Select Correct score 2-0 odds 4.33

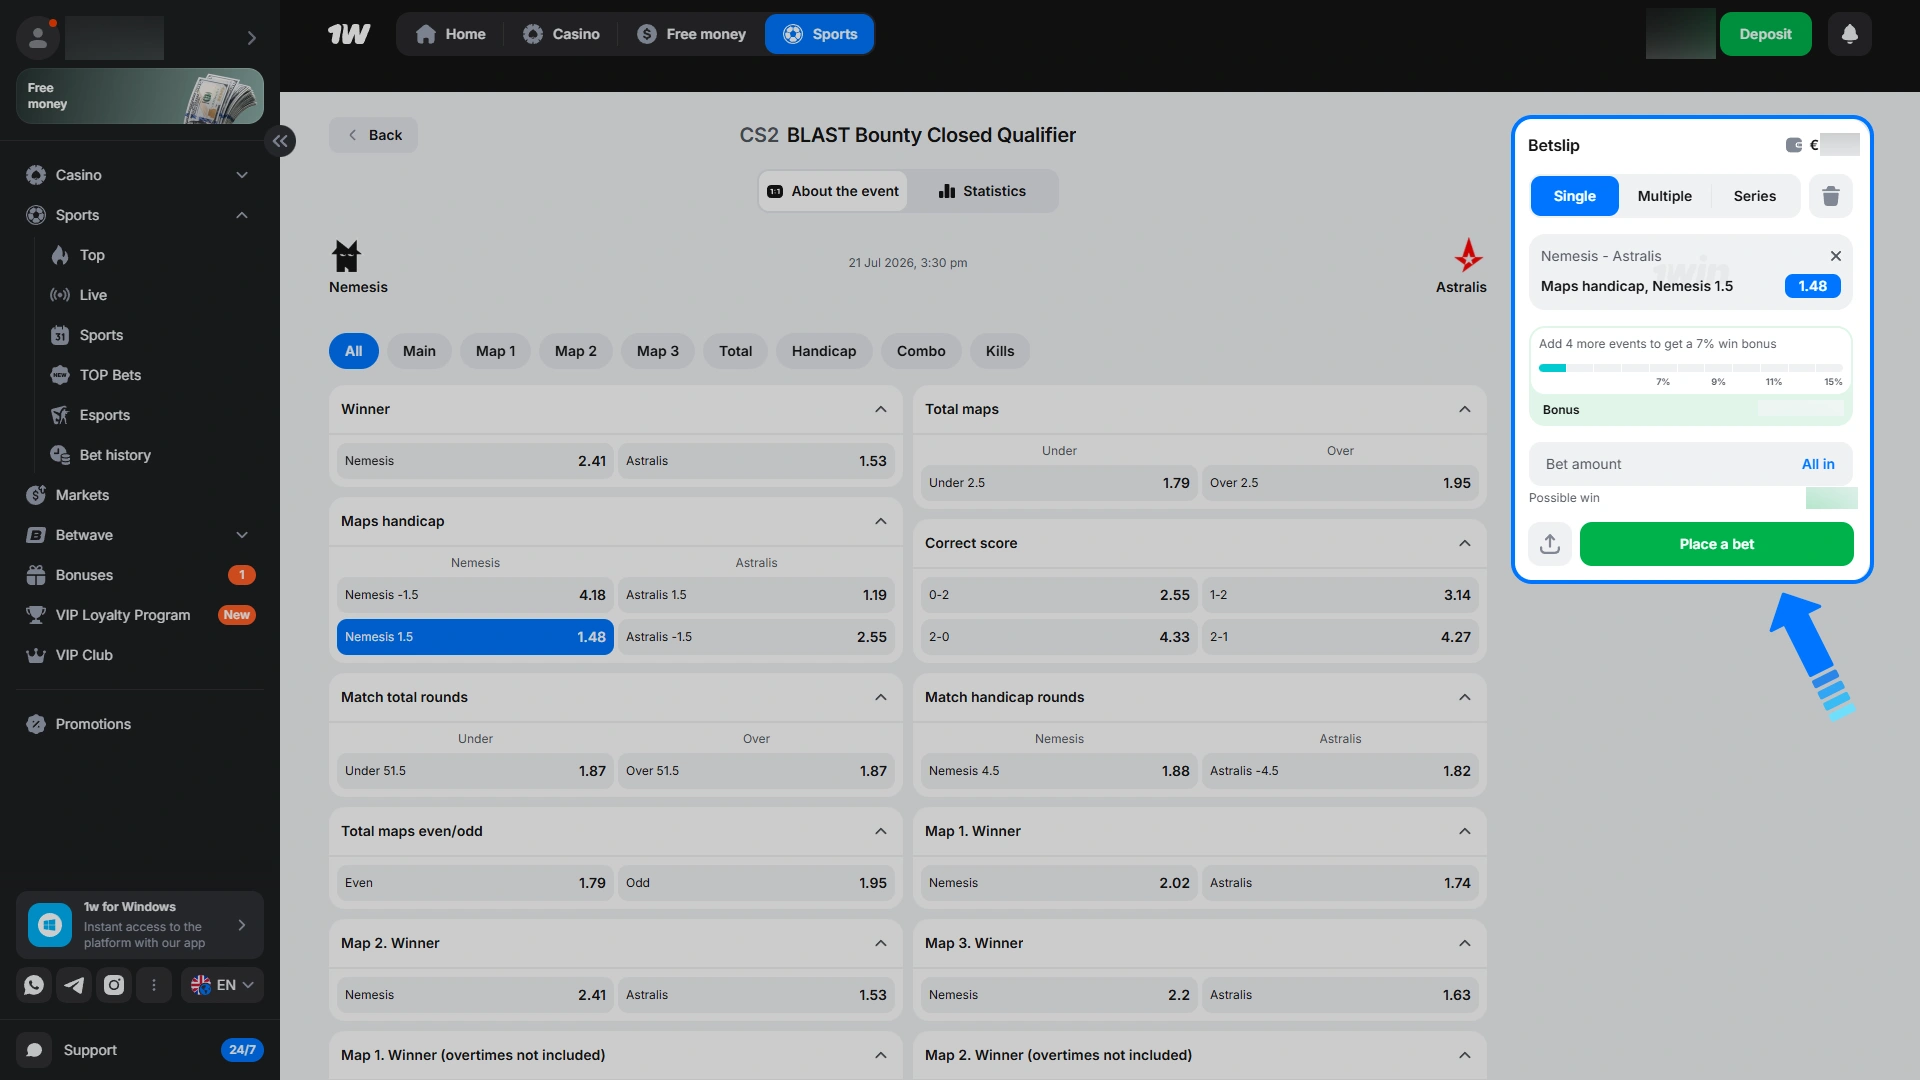pyautogui.click(x=1059, y=637)
